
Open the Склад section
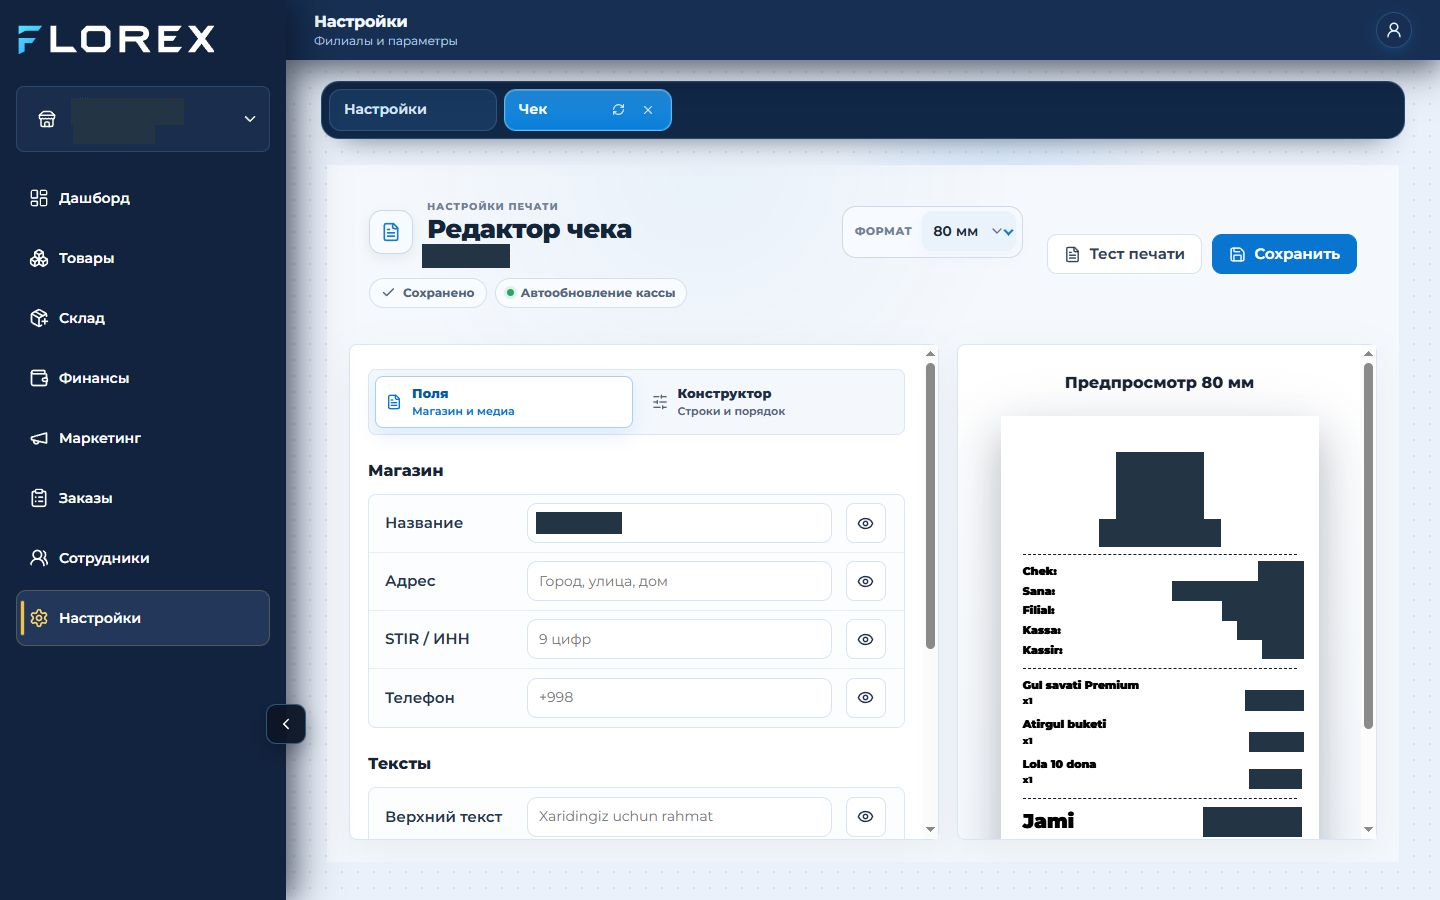(143, 318)
